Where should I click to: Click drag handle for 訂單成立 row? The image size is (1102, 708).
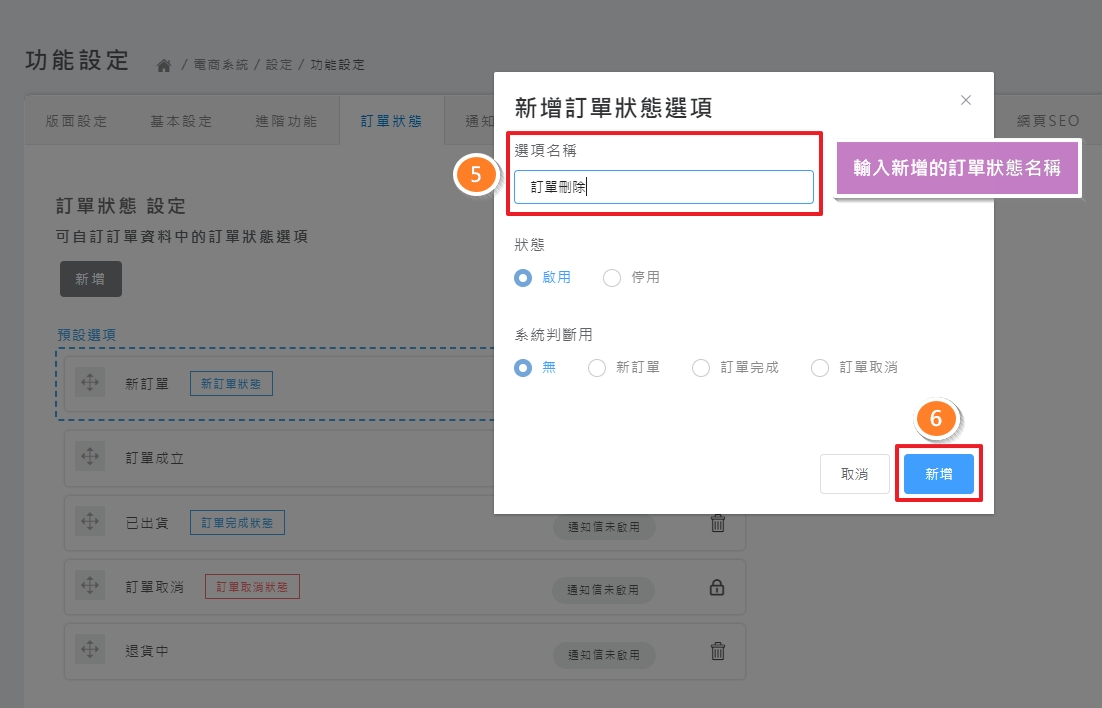[x=90, y=457]
